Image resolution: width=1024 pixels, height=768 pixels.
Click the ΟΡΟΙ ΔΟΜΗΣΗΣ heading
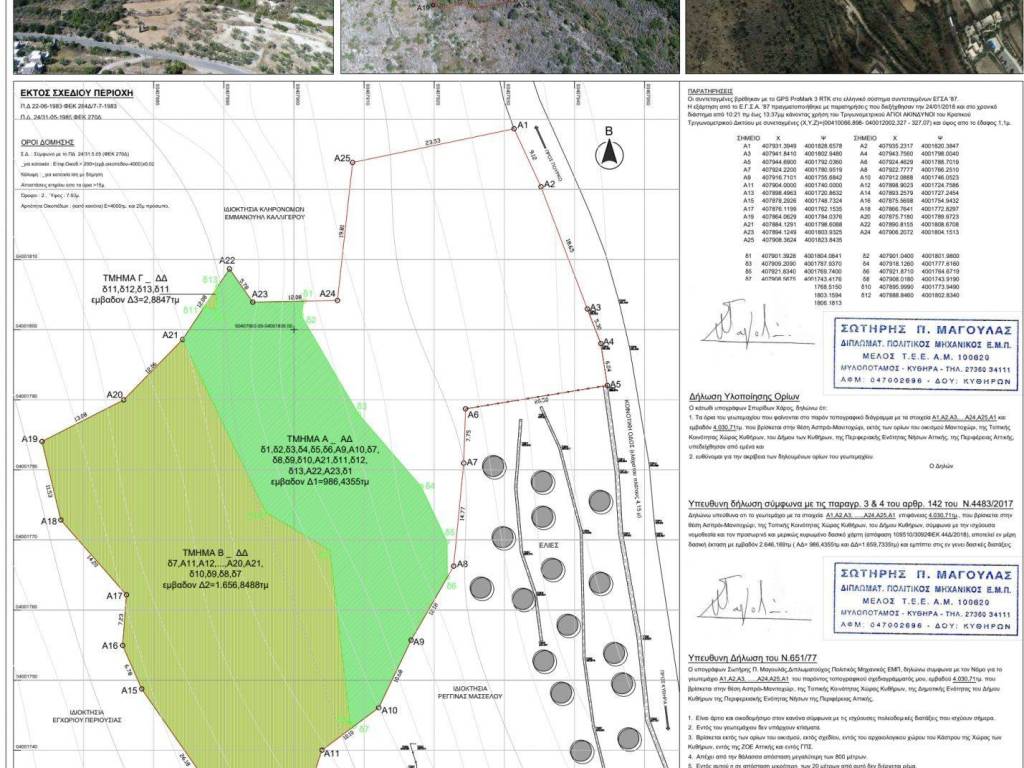tap(45, 143)
